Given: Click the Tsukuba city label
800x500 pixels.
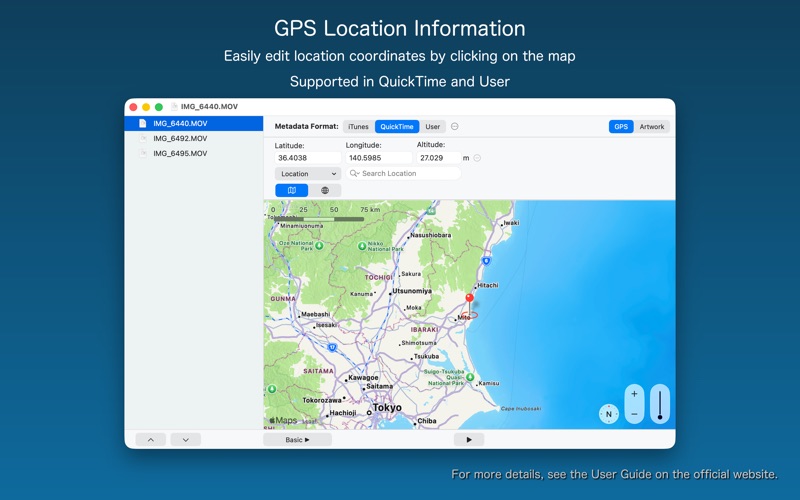Looking at the screenshot, I should [x=426, y=357].
